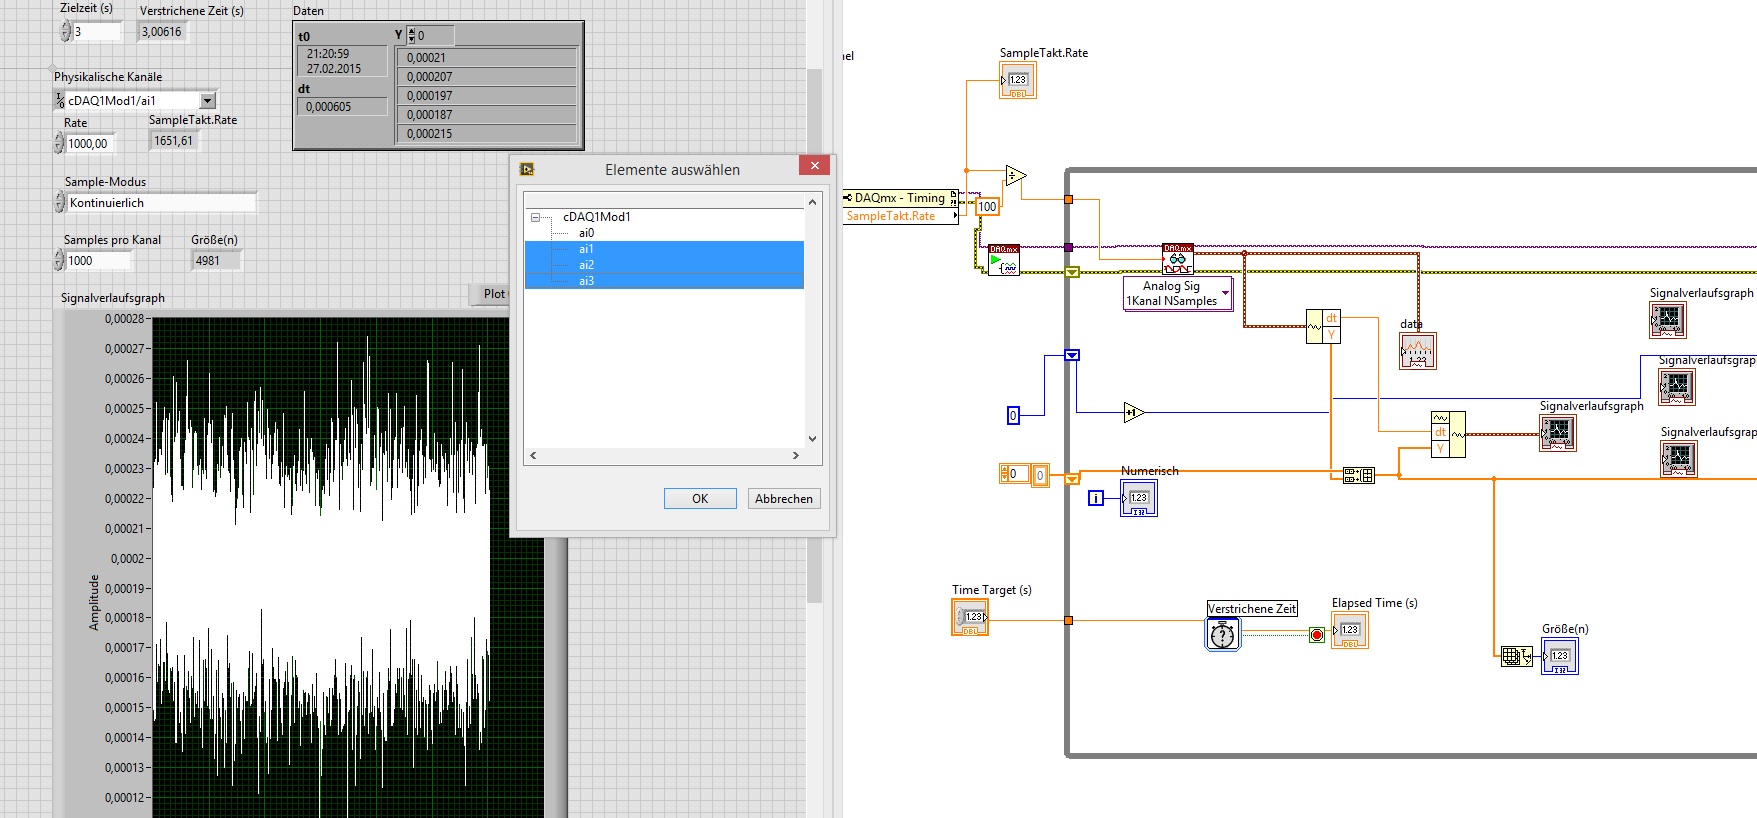Click OK in Elemente auswählen dialog

pyautogui.click(x=699, y=499)
